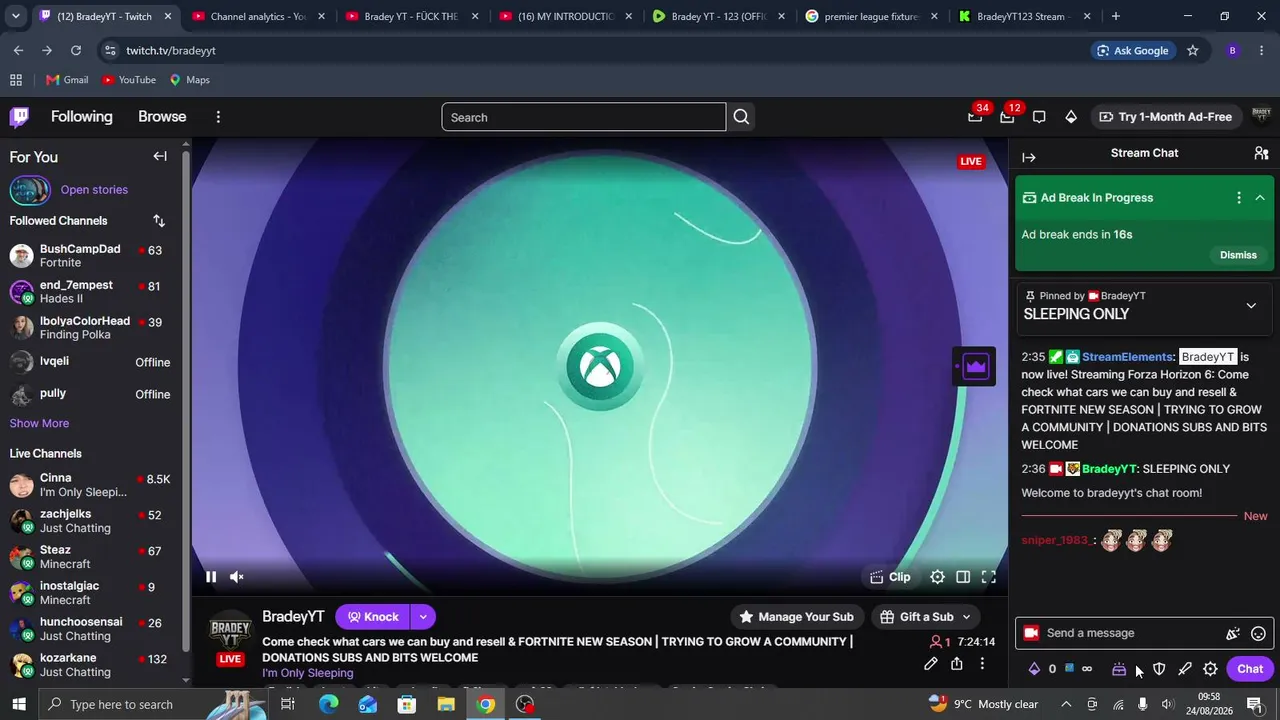Show More followed channels

[x=39, y=424]
